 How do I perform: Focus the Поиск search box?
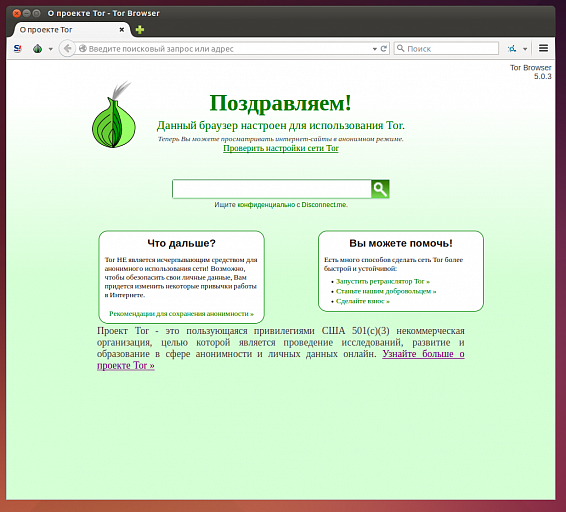click(446, 48)
